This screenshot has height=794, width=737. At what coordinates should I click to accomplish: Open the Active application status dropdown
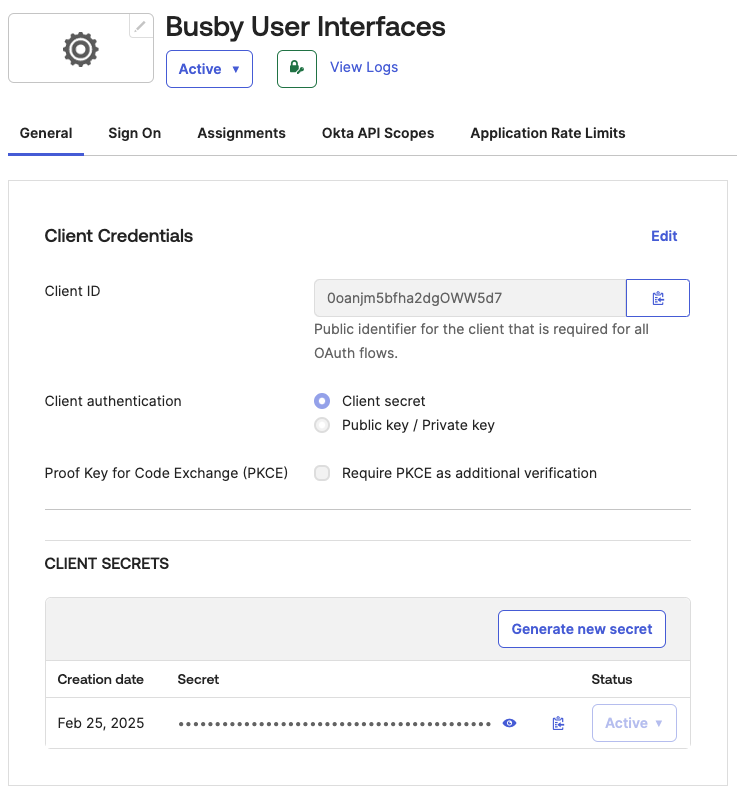coord(209,69)
